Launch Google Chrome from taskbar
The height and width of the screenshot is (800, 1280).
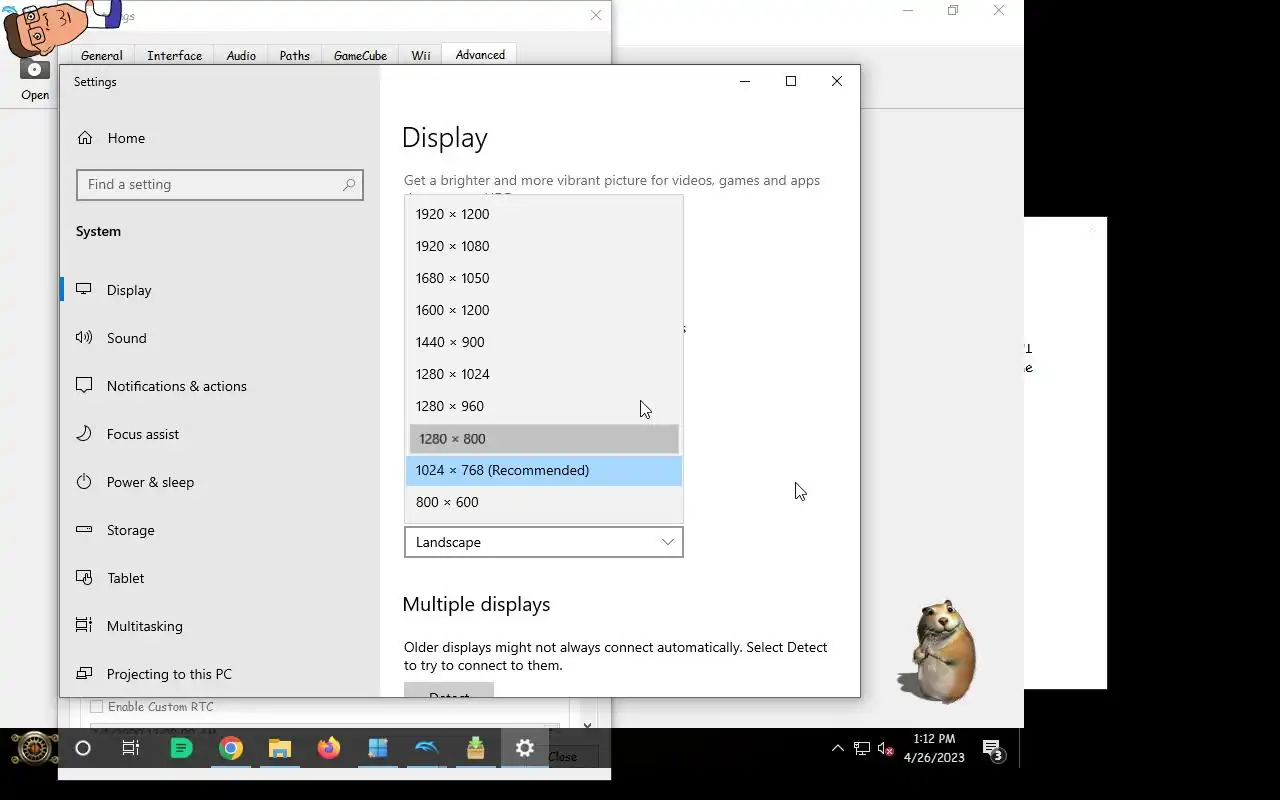231,748
